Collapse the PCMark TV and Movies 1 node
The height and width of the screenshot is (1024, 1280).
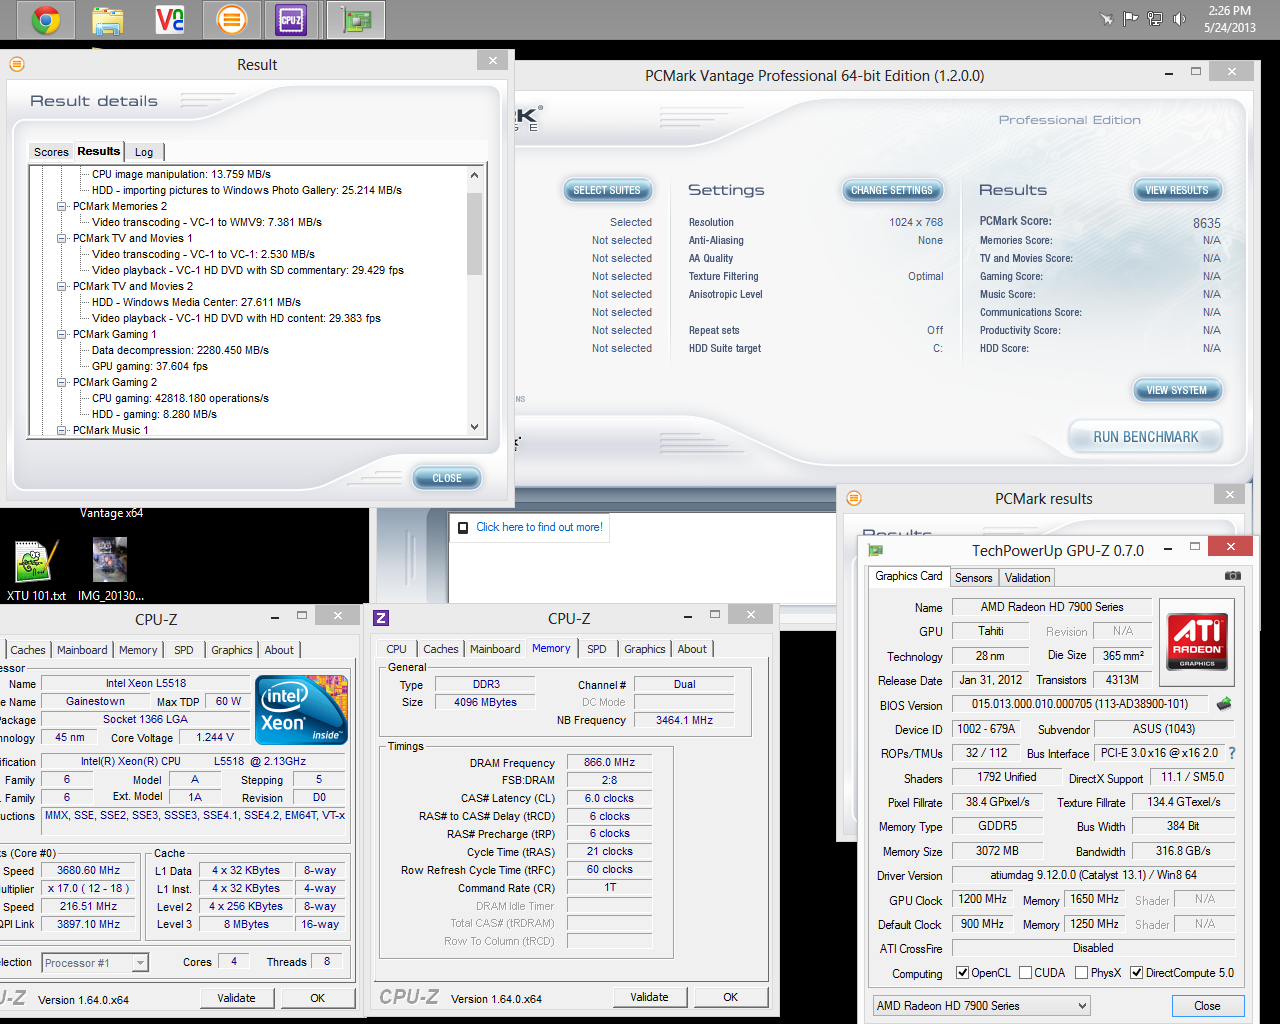[62, 238]
